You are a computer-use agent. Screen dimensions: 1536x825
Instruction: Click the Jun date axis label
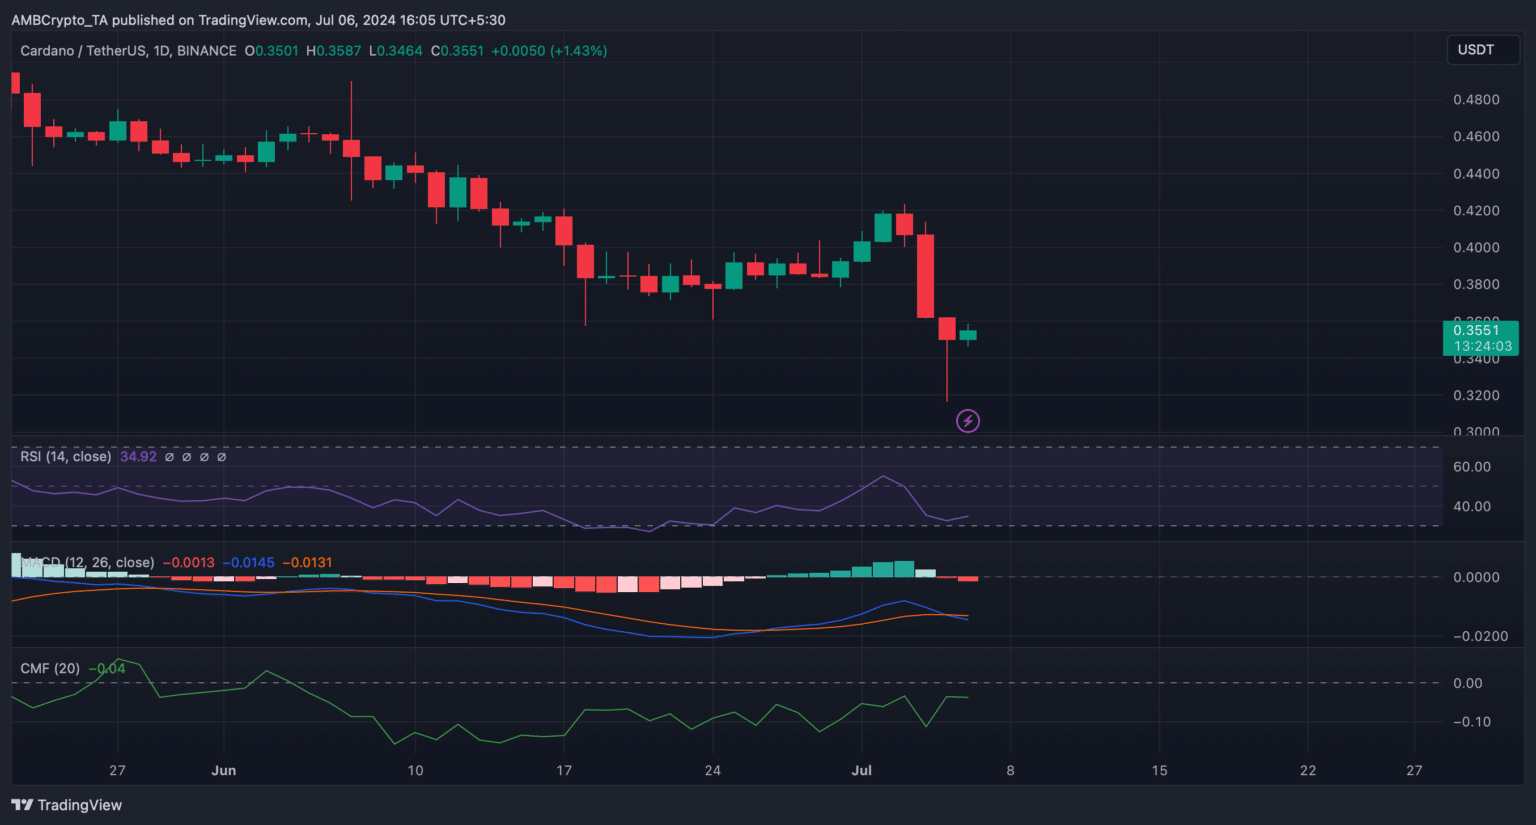point(224,771)
